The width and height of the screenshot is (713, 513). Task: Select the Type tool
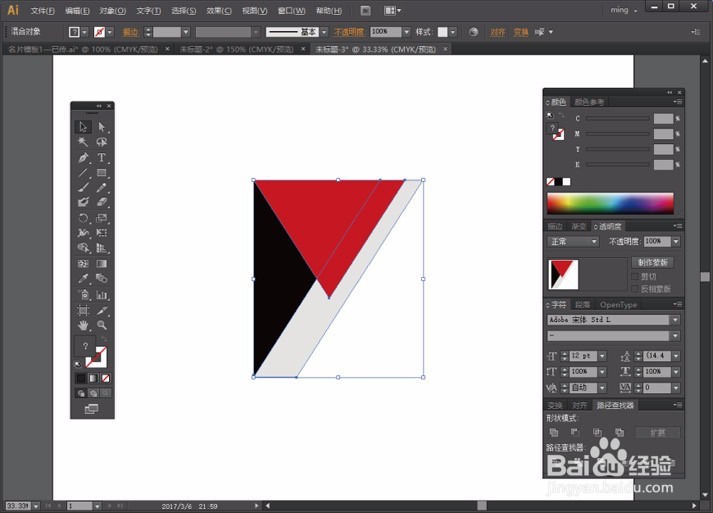[x=101, y=157]
